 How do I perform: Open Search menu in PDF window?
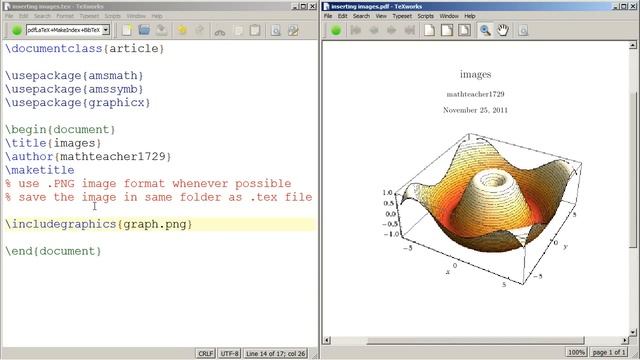tap(361, 16)
